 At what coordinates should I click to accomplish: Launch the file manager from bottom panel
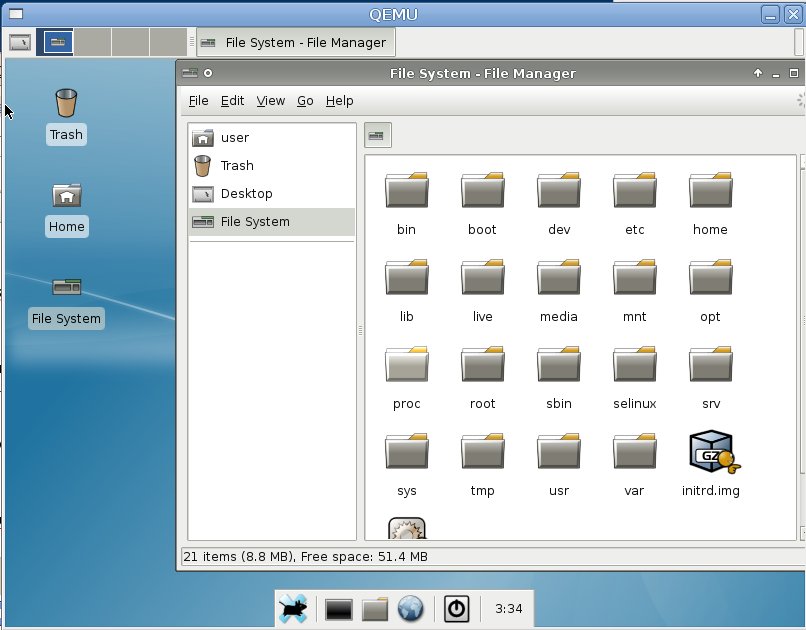coord(374,610)
